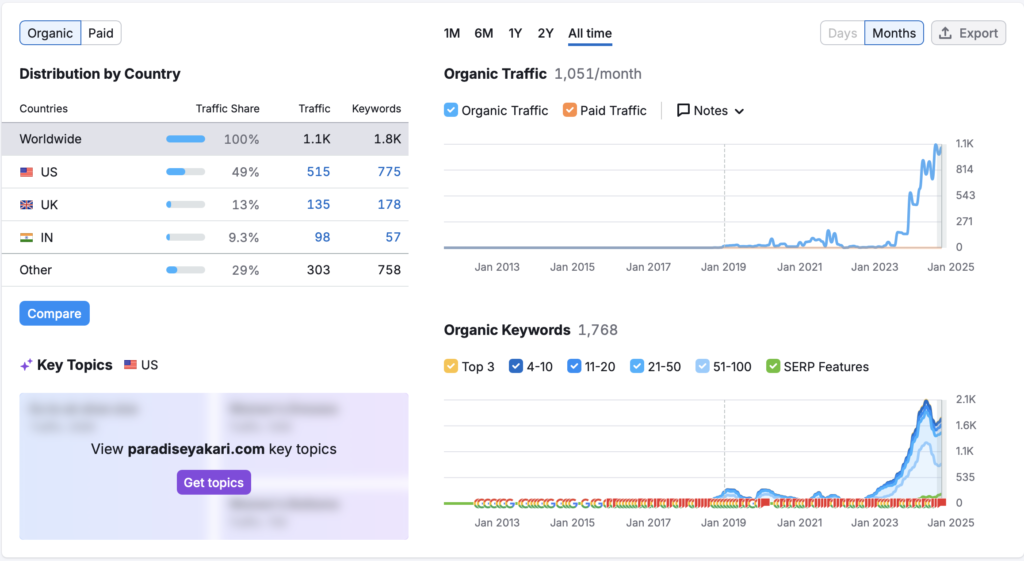1024x561 pixels.
Task: Select the 6M time range
Action: coord(484,33)
